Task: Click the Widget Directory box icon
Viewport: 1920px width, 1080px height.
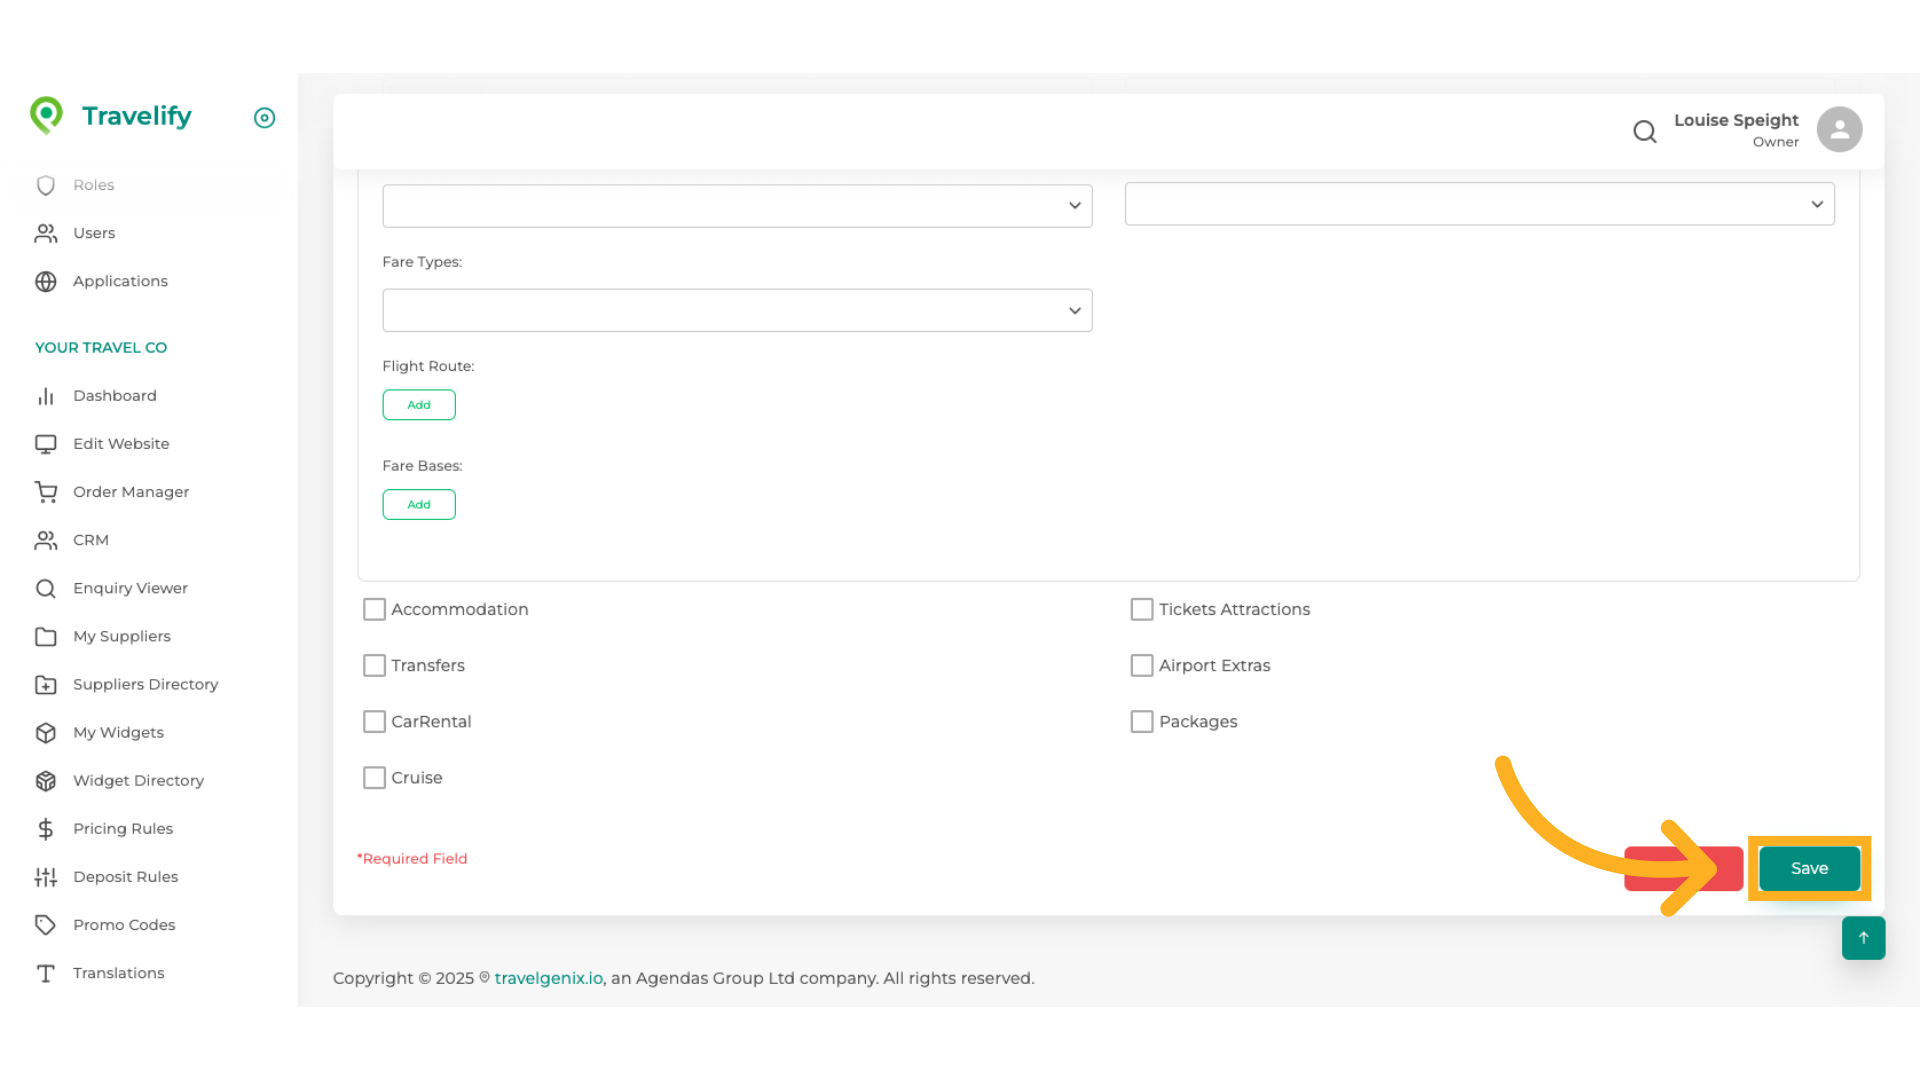Action: click(x=46, y=781)
